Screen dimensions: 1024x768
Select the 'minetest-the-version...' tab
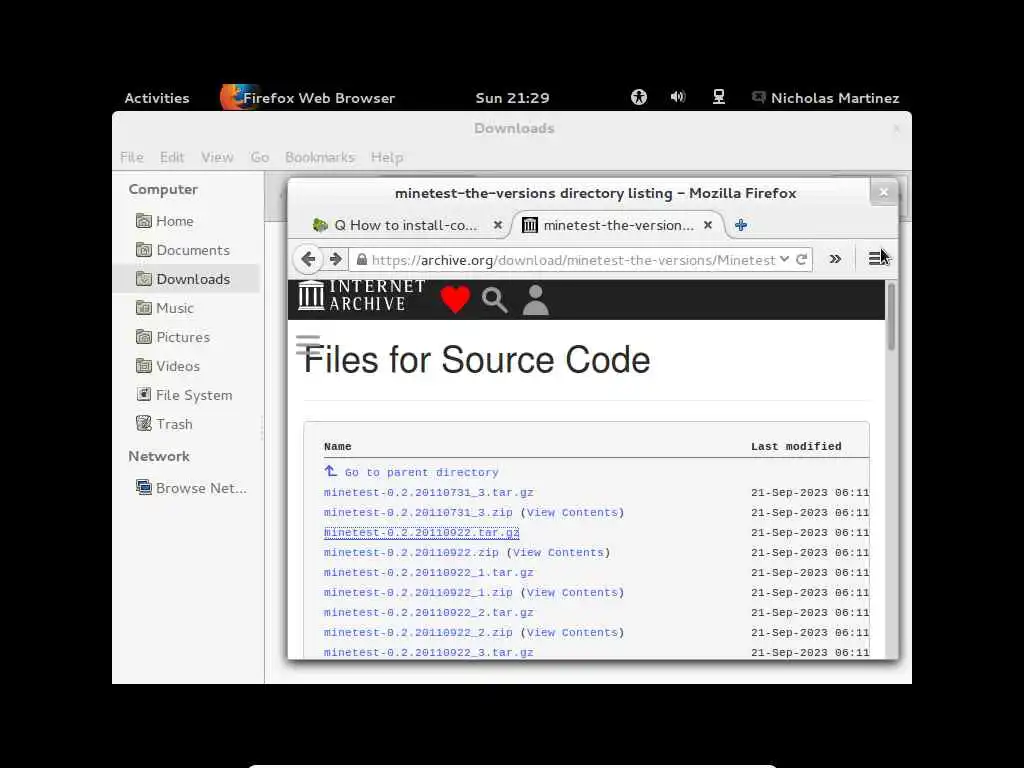point(618,225)
